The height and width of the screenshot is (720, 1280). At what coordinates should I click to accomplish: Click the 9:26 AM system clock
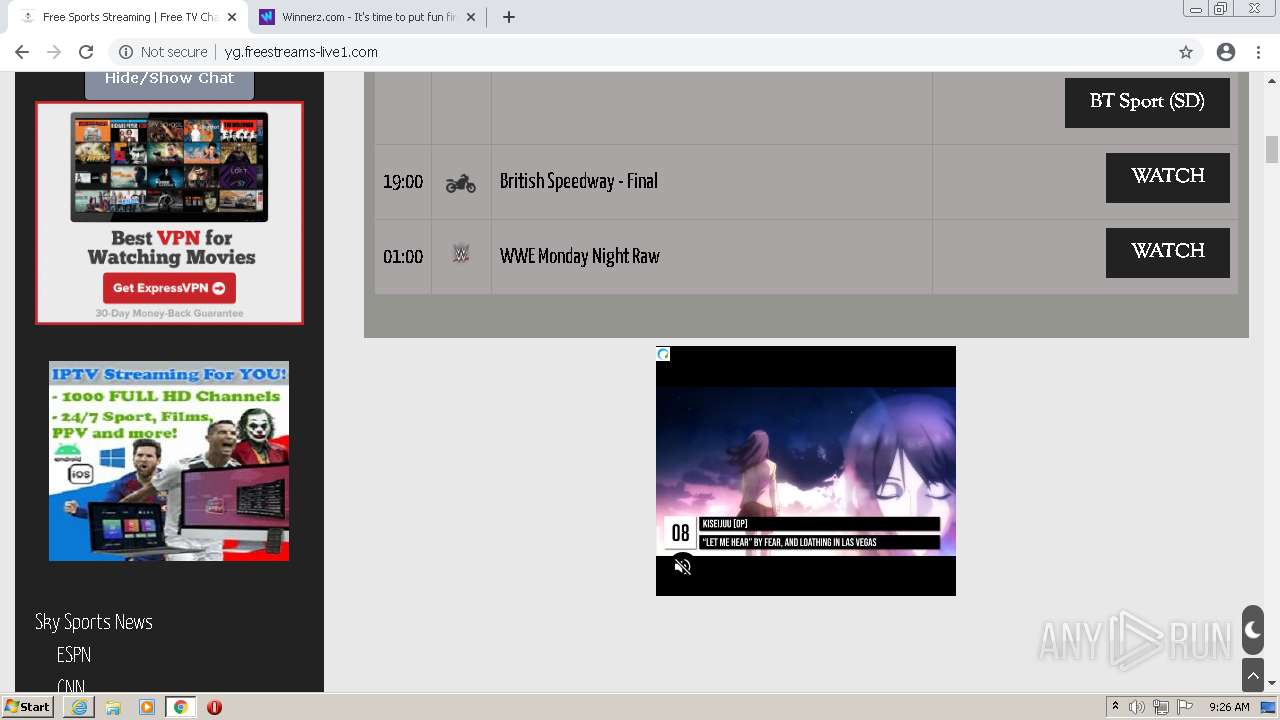tap(1229, 707)
